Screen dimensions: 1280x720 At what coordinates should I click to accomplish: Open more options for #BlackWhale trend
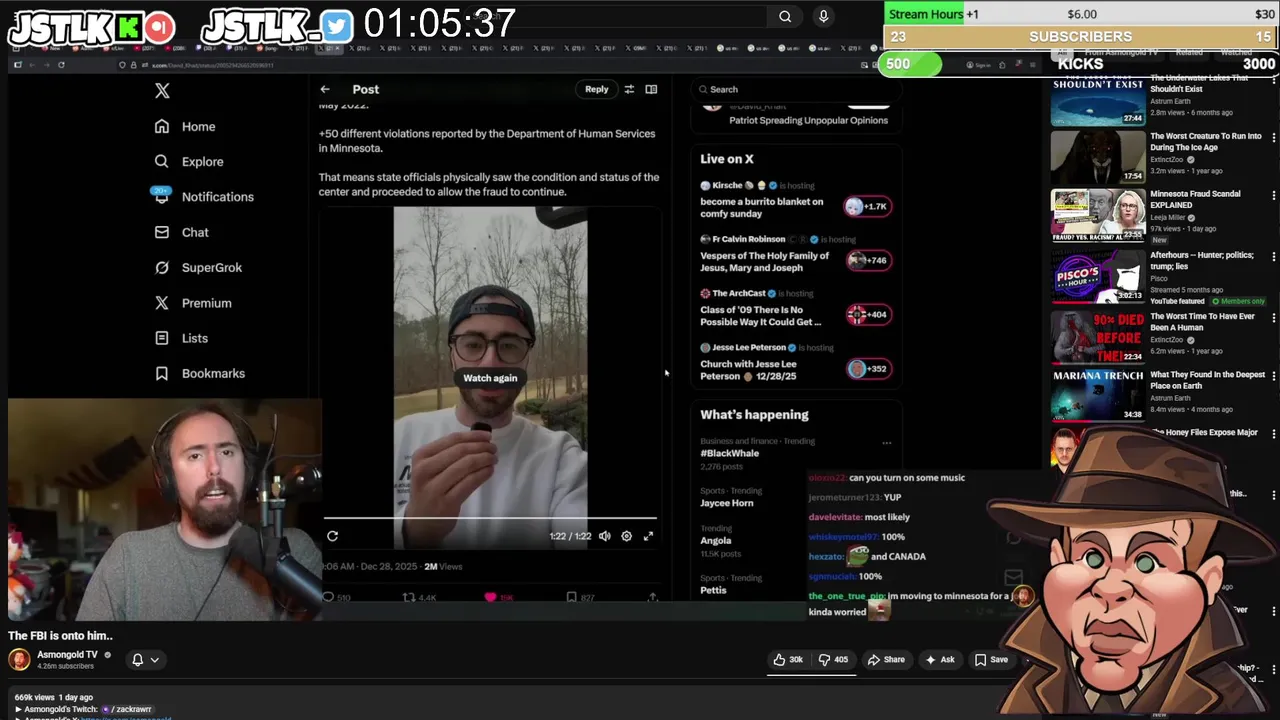(x=886, y=442)
